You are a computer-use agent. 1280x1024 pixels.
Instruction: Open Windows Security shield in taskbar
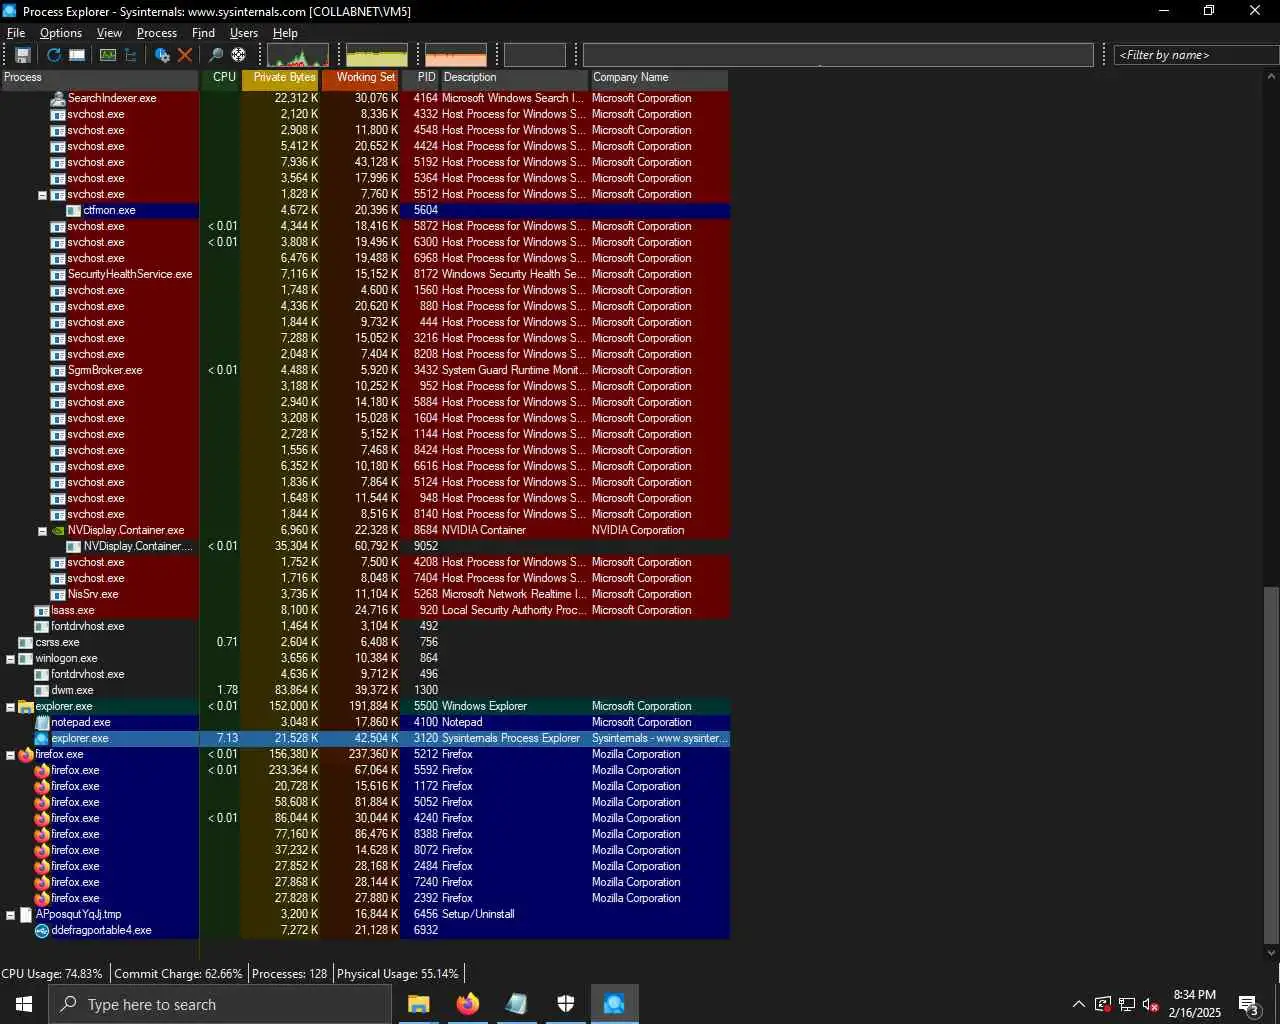click(566, 1004)
